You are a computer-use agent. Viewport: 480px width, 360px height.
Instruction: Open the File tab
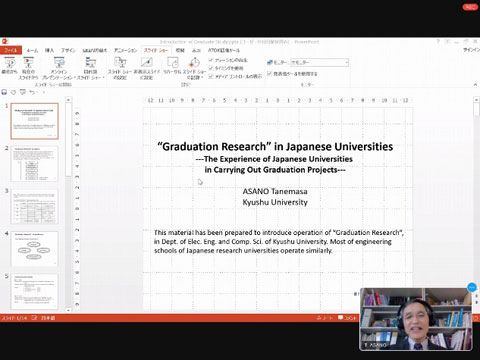point(11,50)
